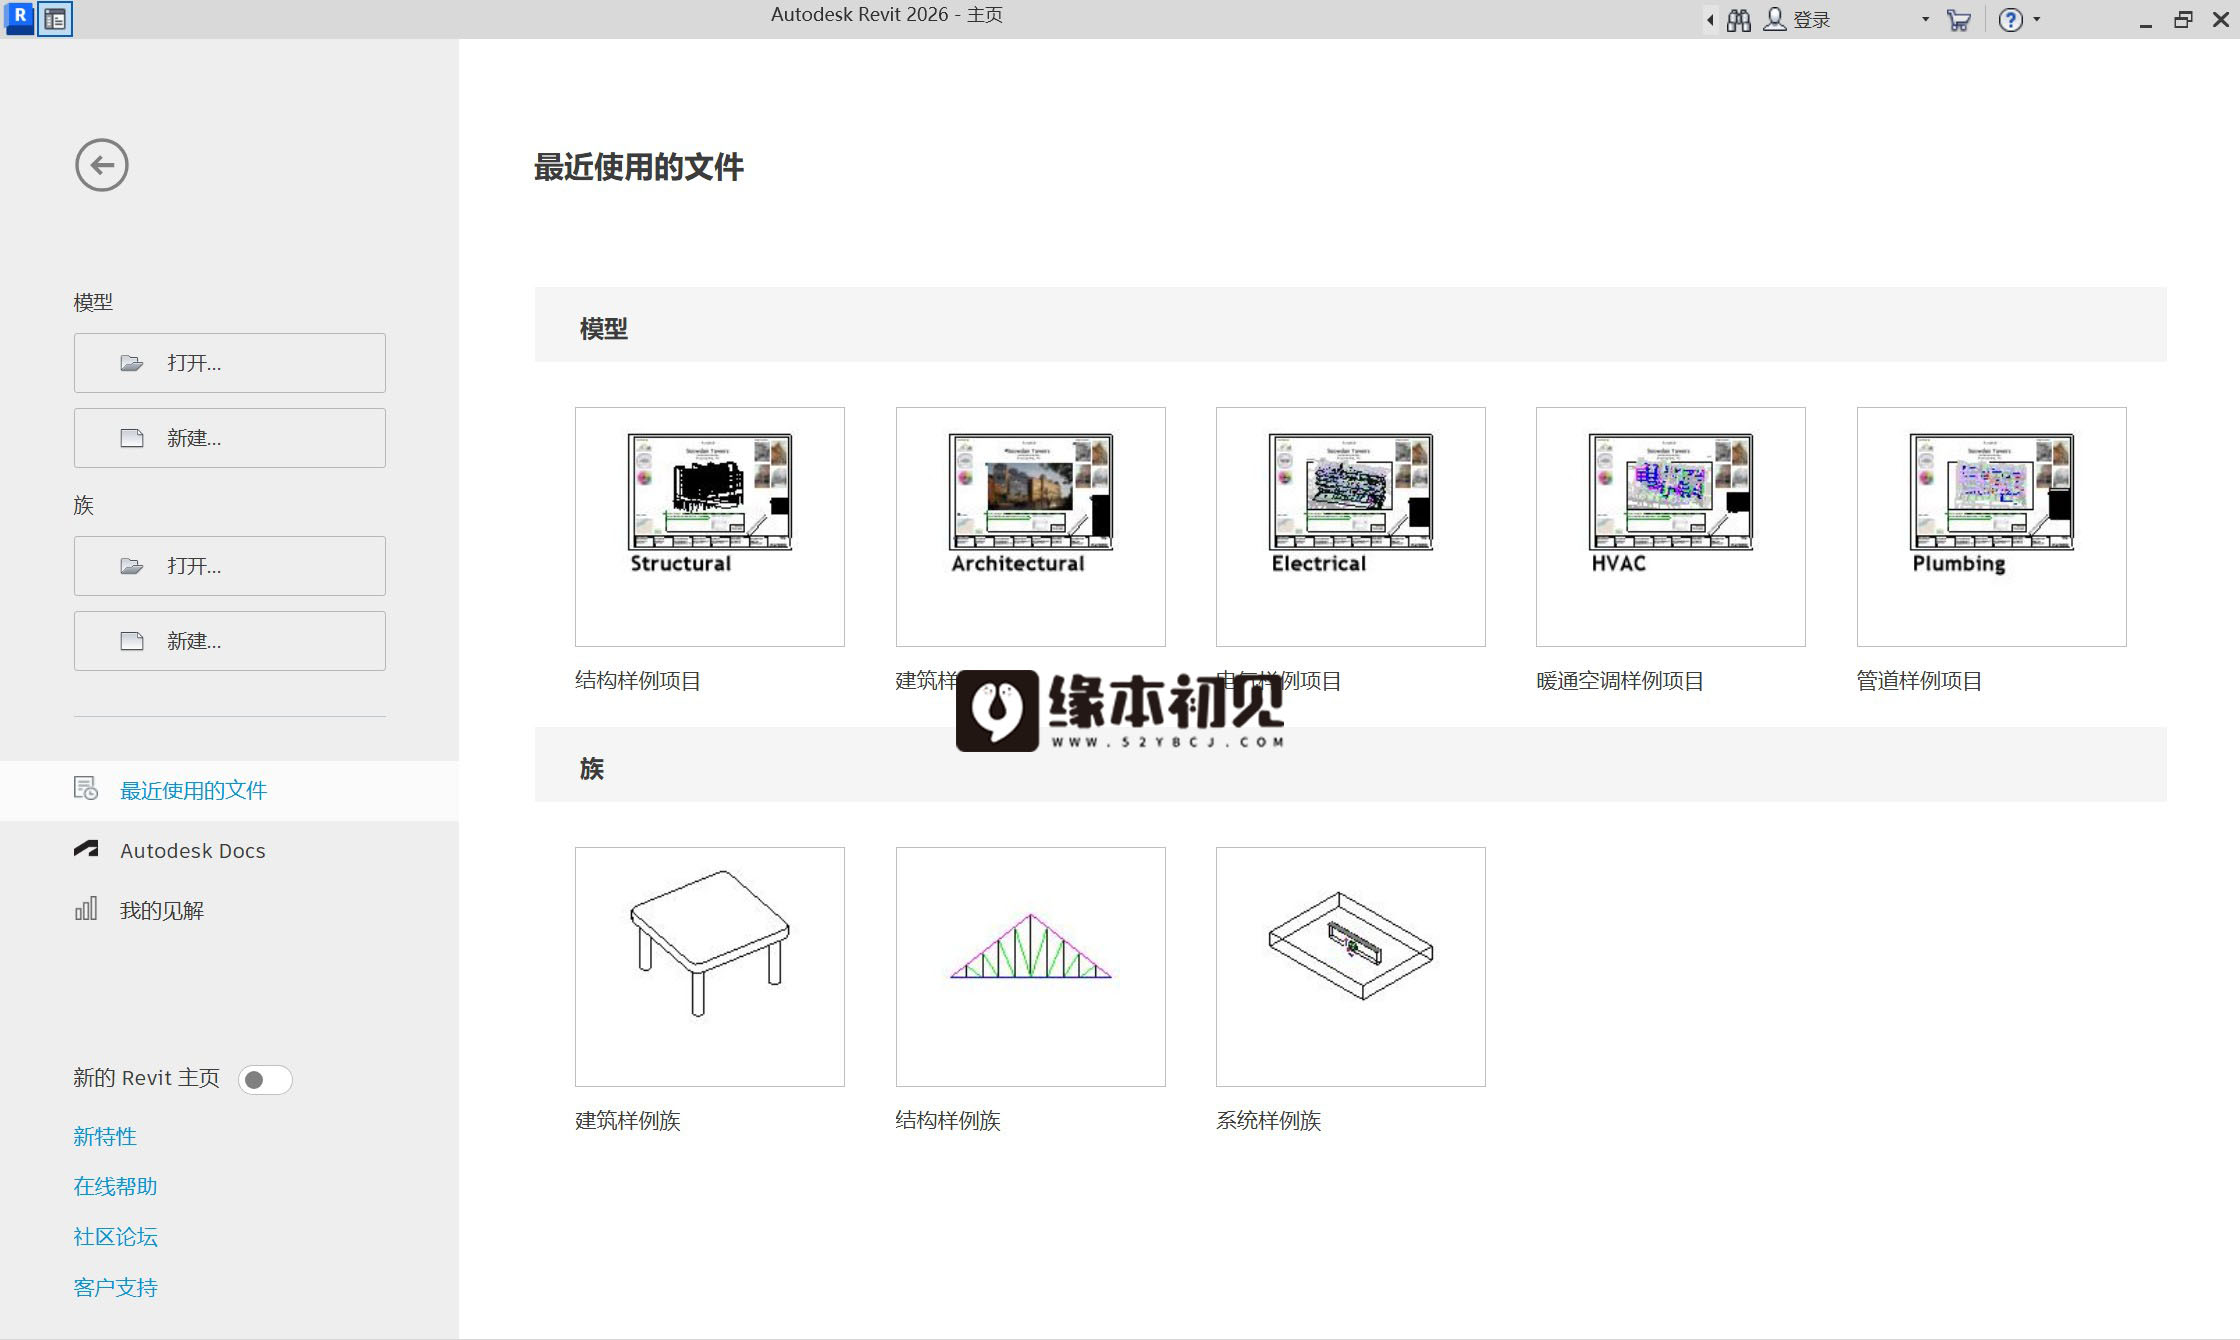This screenshot has height=1340, width=2240.
Task: Open the truss 结构样例族 thumbnail
Action: 1031,967
